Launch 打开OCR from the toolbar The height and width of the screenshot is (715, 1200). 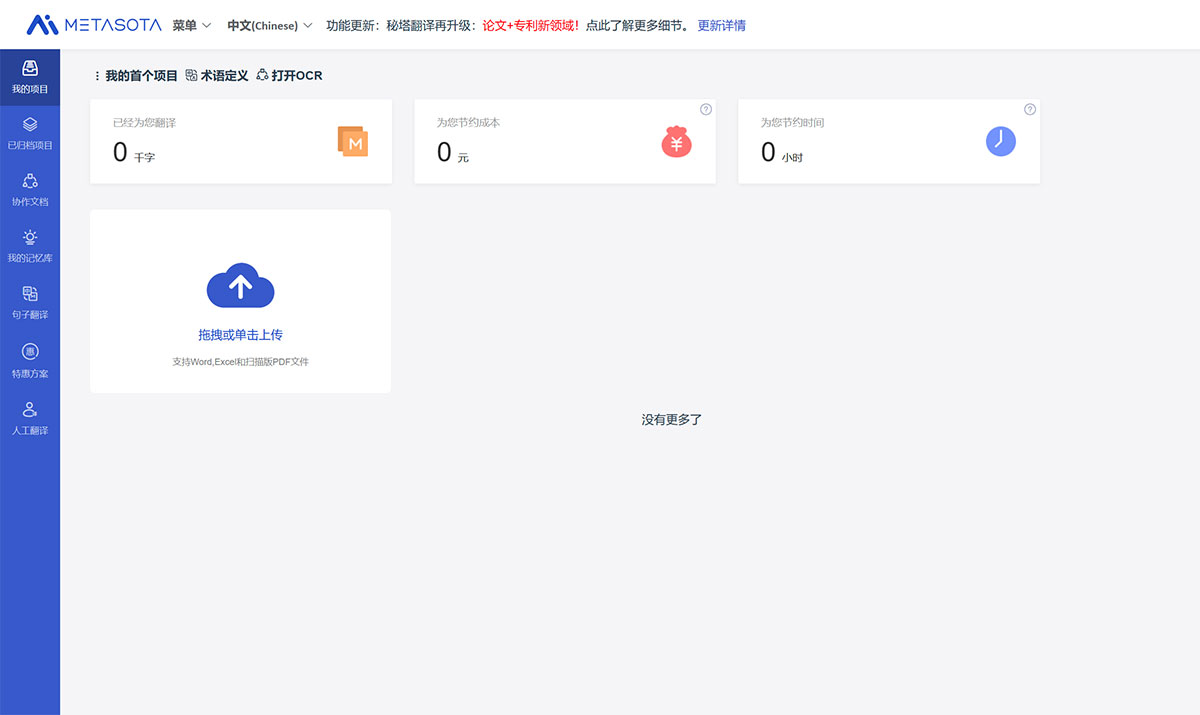coord(289,74)
